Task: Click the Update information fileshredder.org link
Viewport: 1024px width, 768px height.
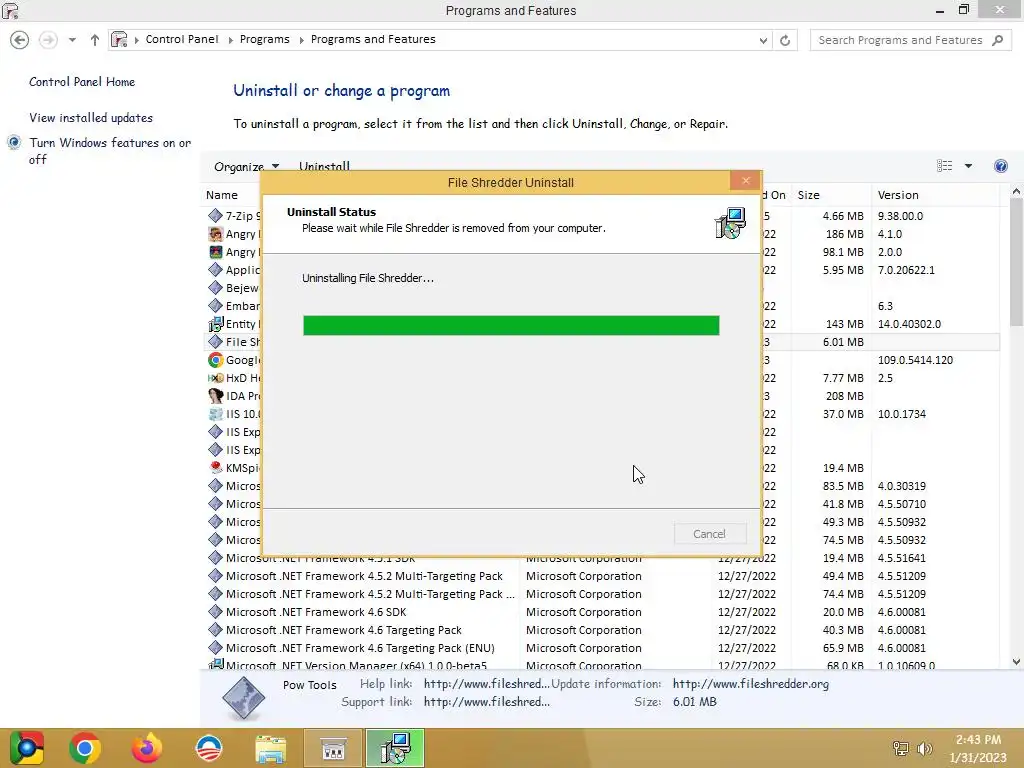Action: pyautogui.click(x=750, y=684)
